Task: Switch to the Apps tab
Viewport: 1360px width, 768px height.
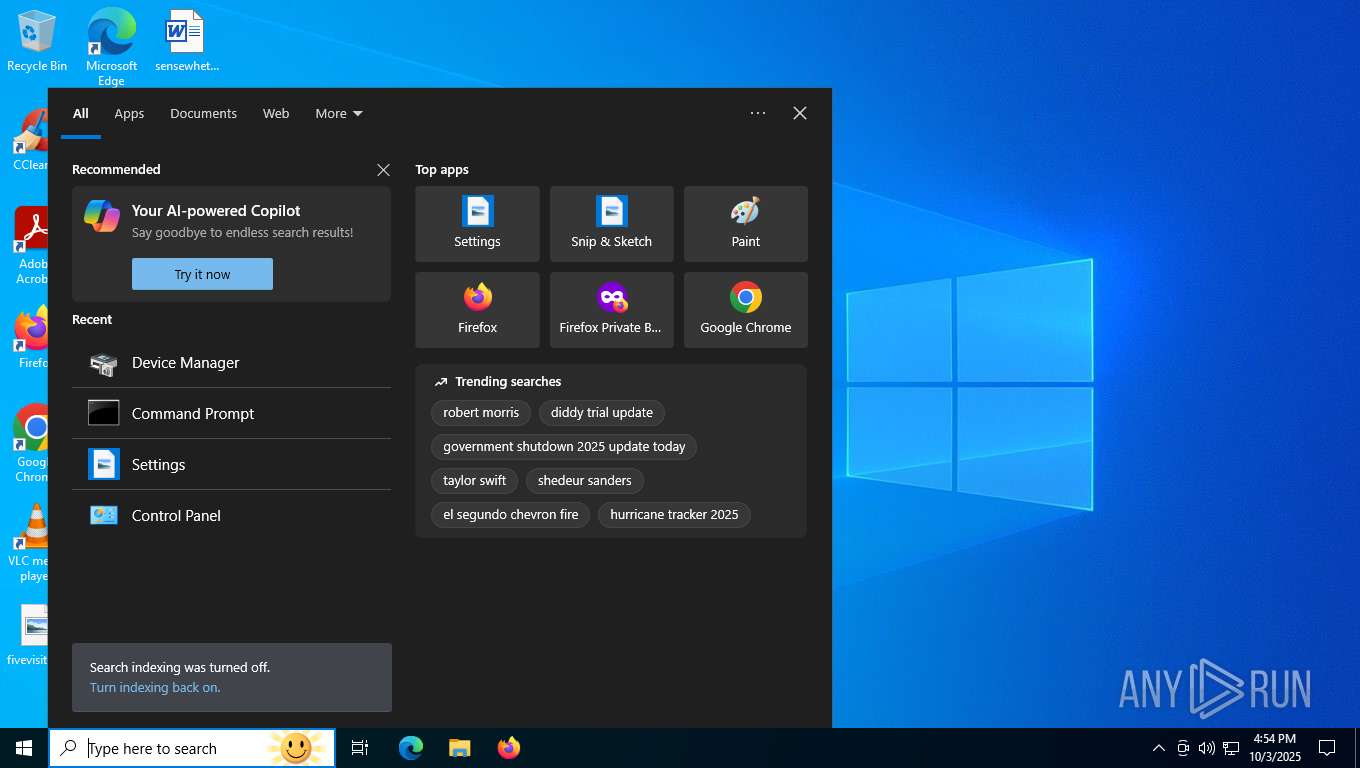Action: coord(129,113)
